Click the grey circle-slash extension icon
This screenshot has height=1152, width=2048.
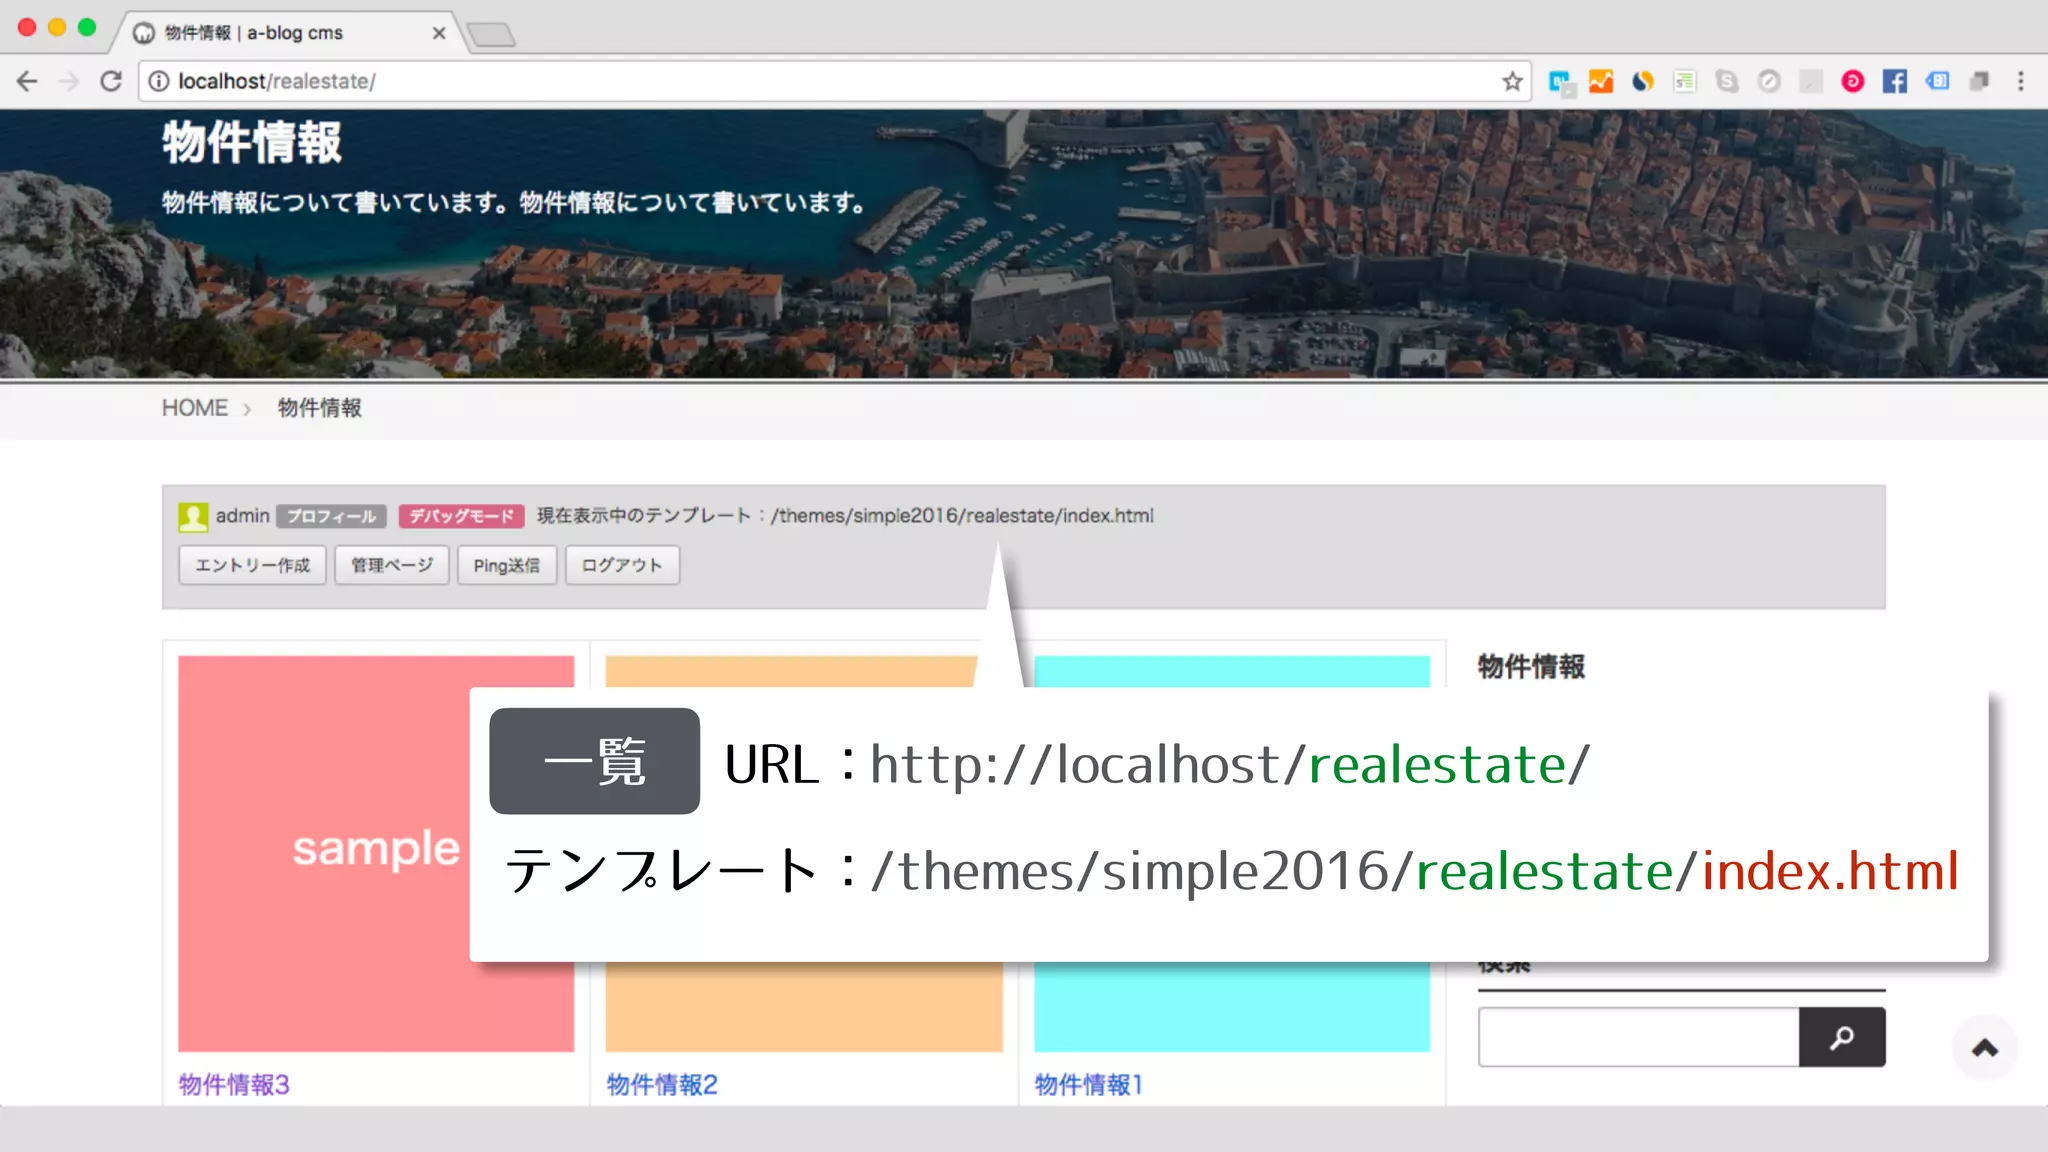coord(1769,81)
